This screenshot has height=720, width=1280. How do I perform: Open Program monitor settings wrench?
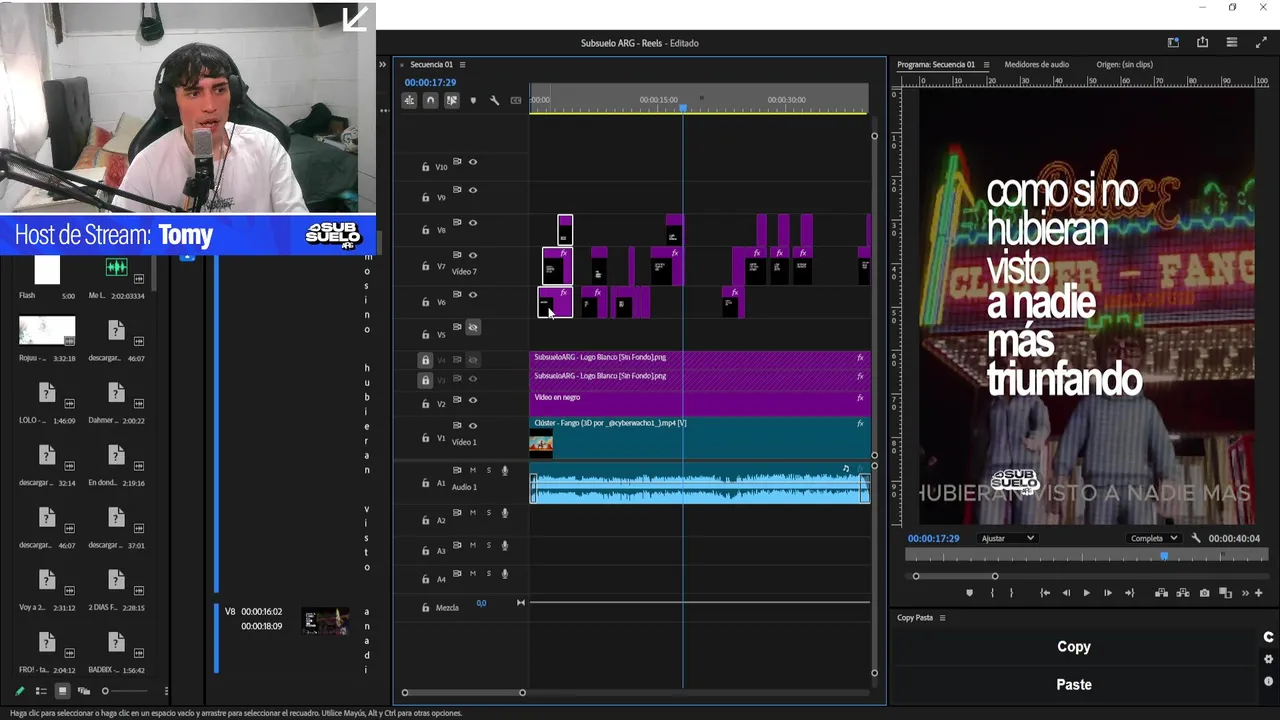[x=1196, y=538]
